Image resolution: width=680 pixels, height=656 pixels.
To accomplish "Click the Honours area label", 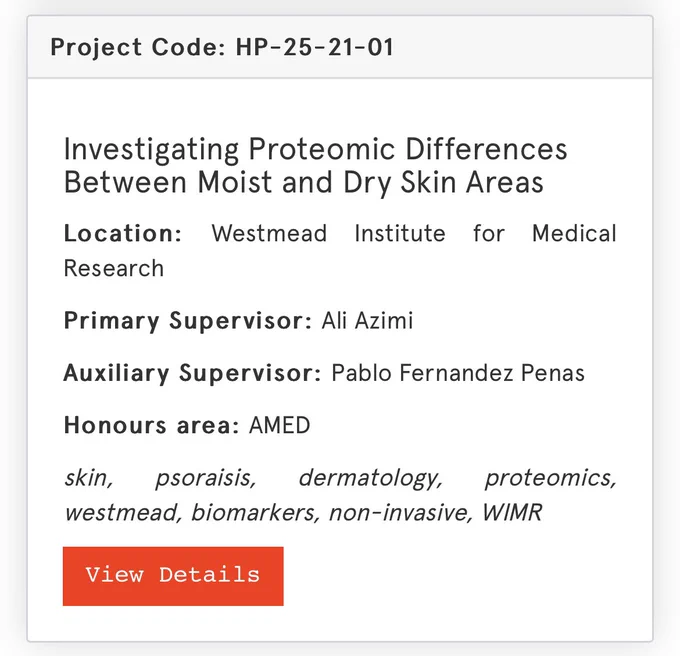I will click(151, 425).
